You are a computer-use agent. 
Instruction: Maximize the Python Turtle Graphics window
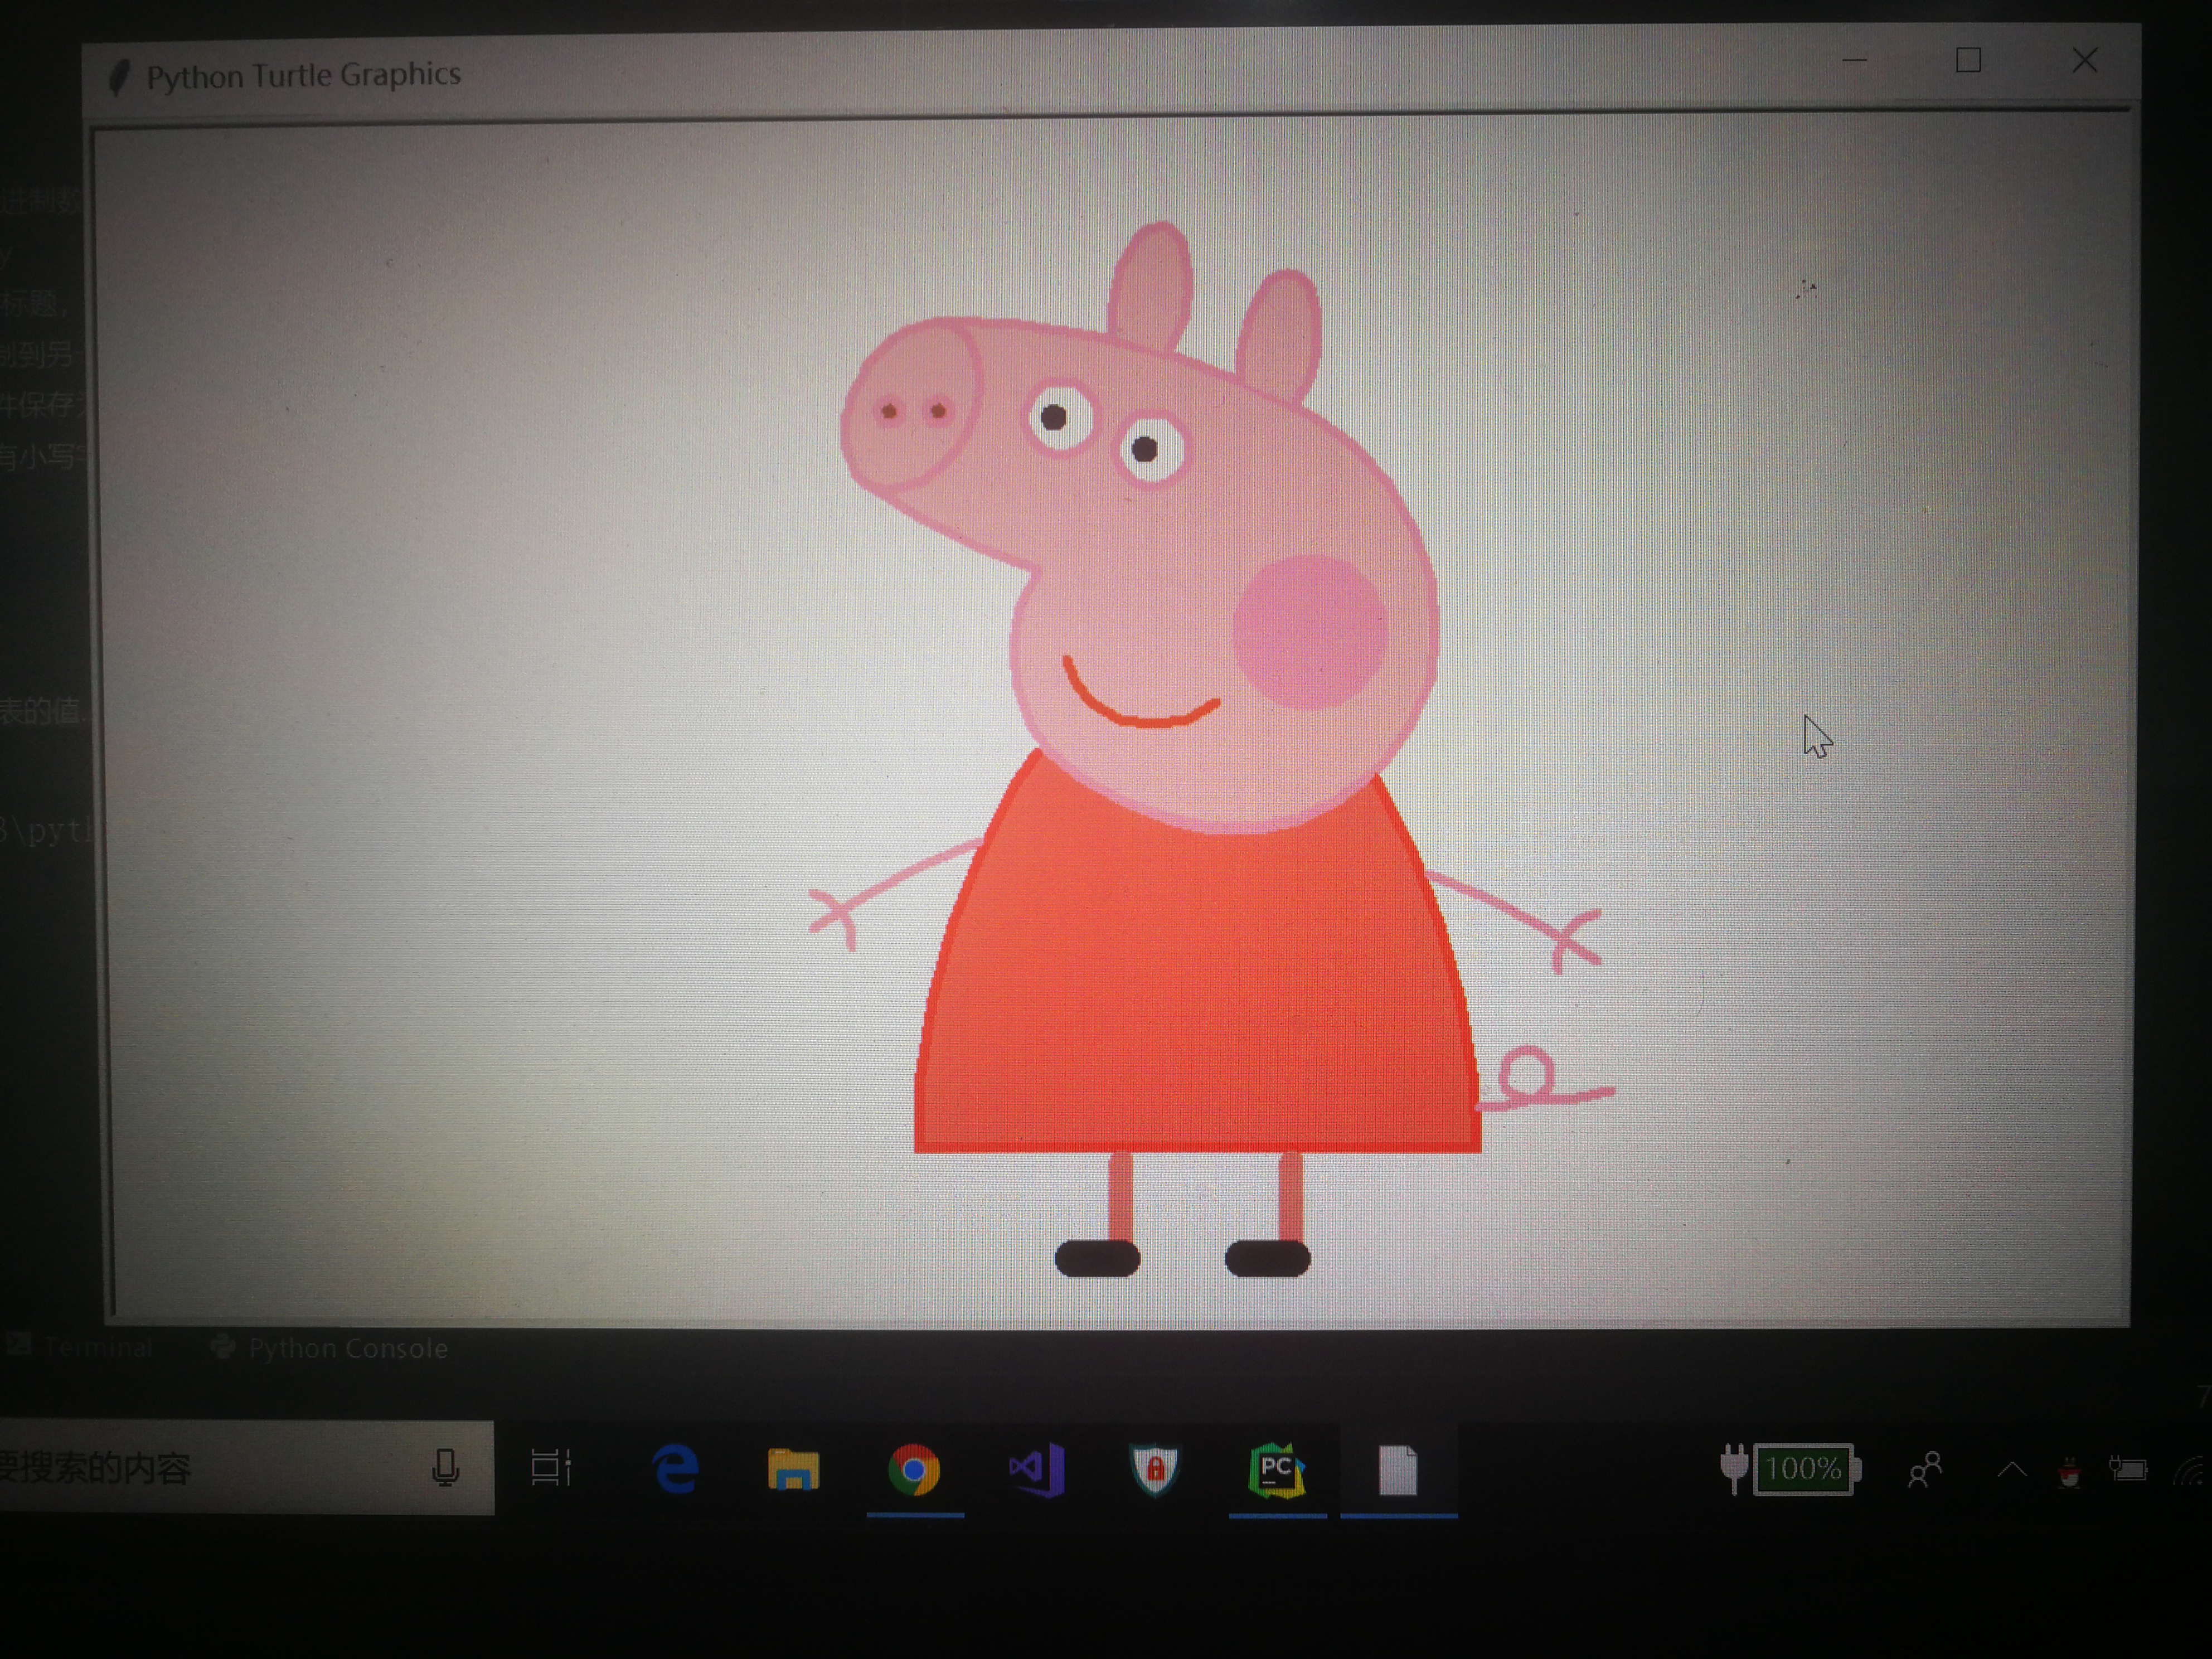click(1968, 61)
